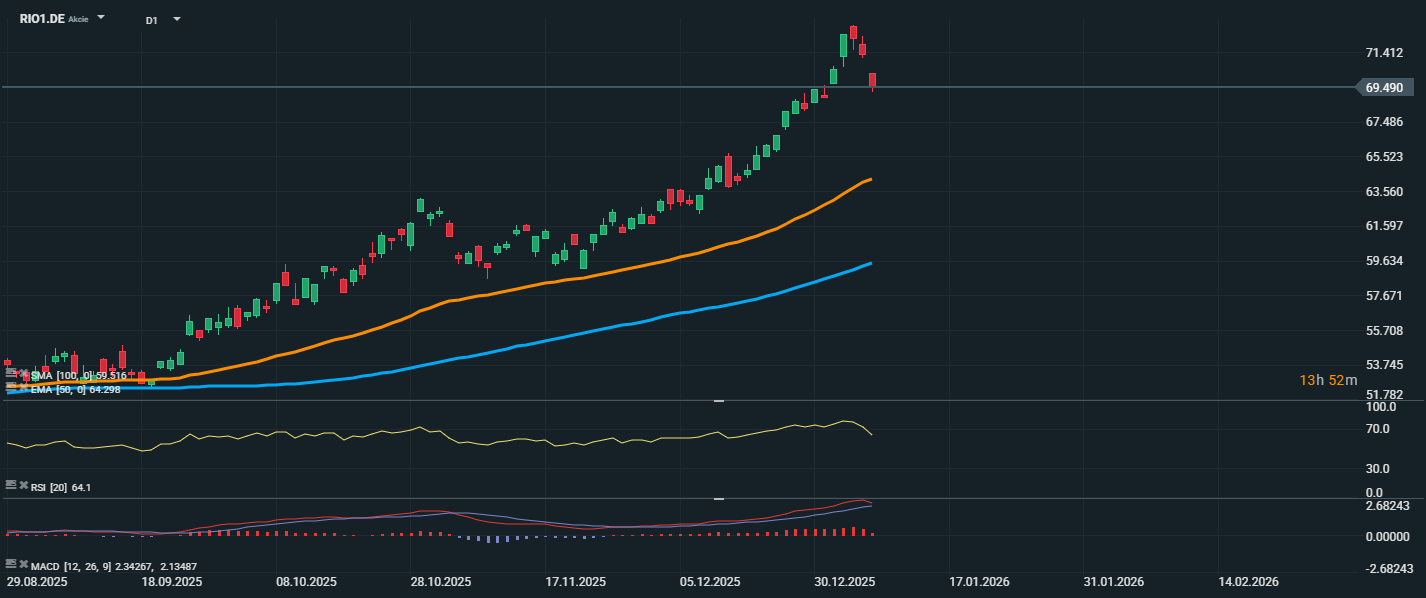Remove the SMA indicator with its X icon
Screen dimensions: 1426x598
coord(23,374)
